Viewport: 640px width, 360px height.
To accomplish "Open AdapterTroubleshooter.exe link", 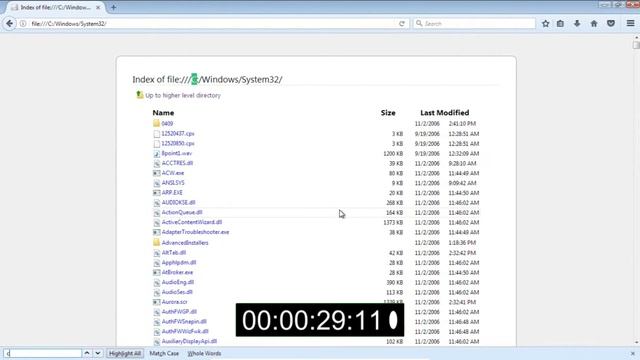I will [196, 232].
